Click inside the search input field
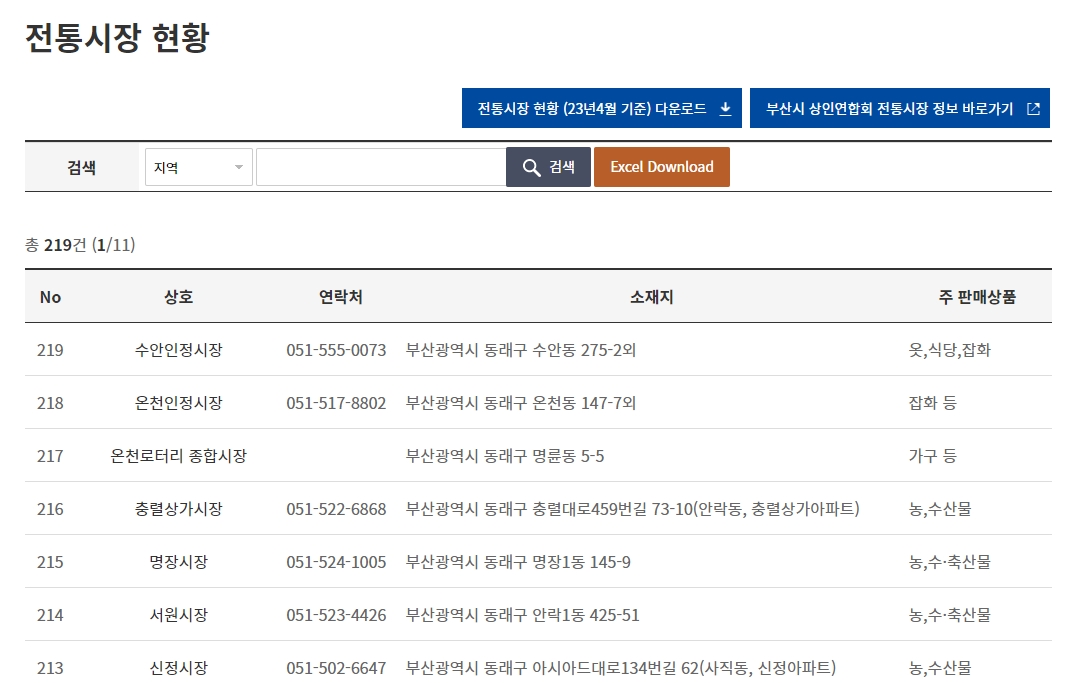Screen dimensions: 1090x683 [x=380, y=166]
